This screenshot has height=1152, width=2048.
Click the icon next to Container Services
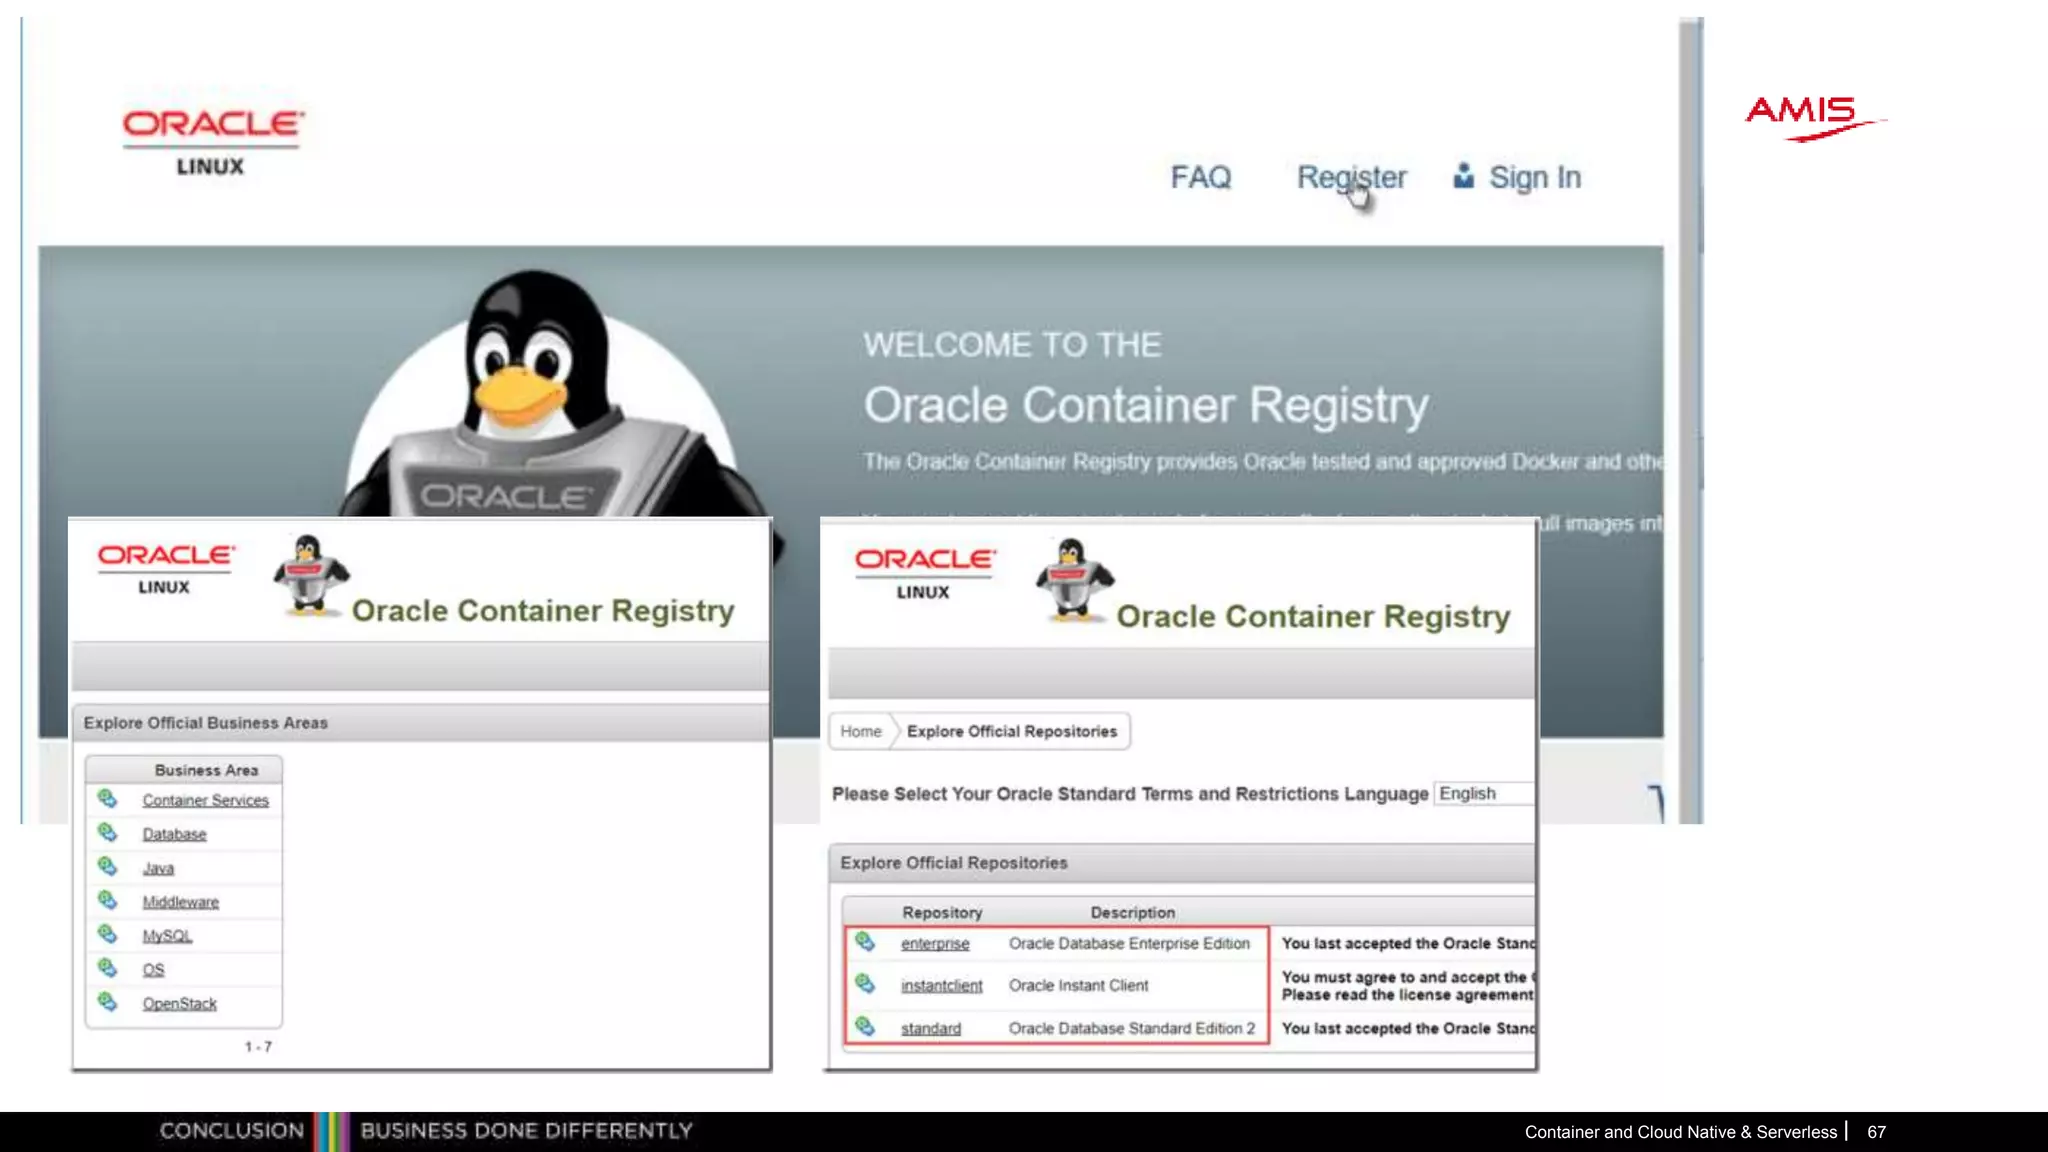(107, 799)
